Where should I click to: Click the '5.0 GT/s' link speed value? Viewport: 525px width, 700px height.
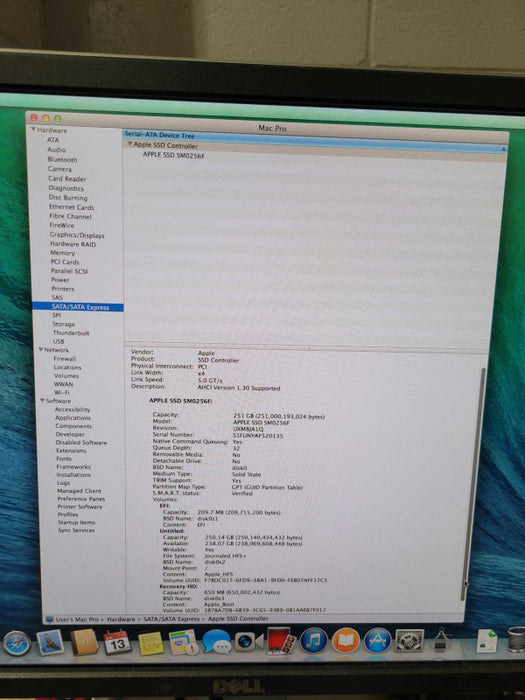point(210,380)
